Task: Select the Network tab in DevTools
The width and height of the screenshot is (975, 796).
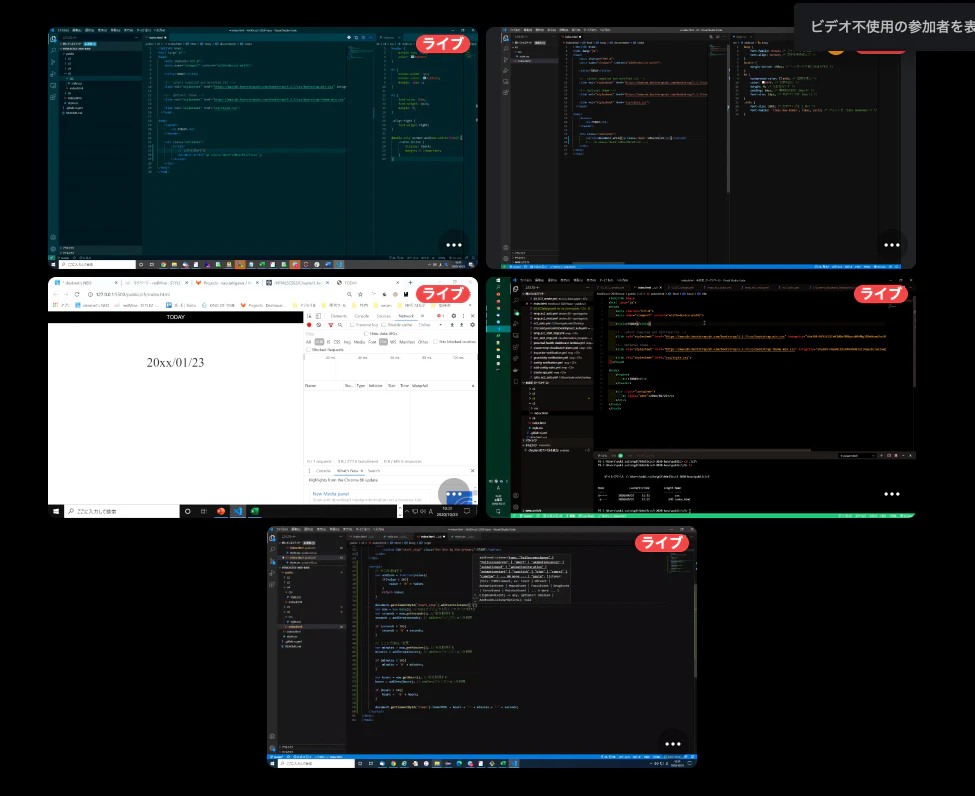Action: [406, 316]
